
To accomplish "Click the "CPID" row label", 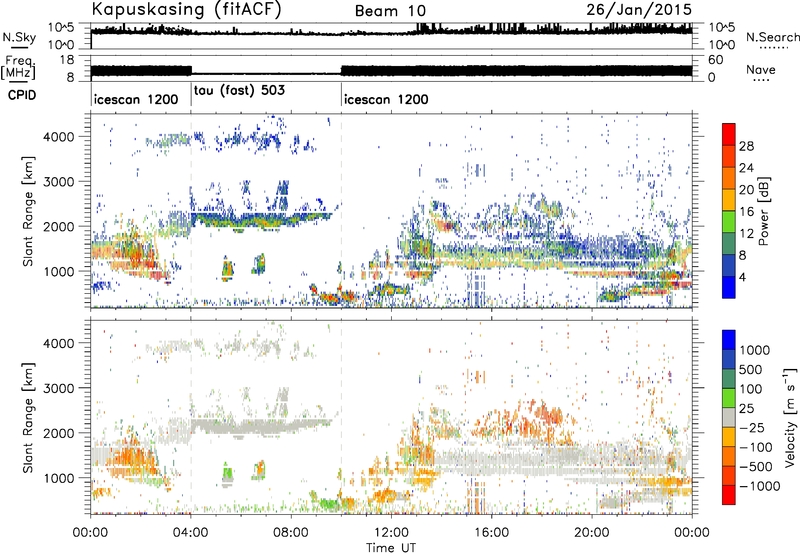I will click(x=22, y=95).
